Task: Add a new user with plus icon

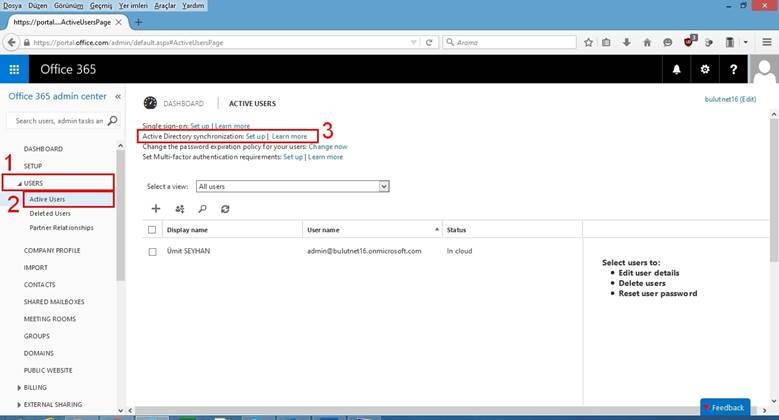Action: (156, 209)
